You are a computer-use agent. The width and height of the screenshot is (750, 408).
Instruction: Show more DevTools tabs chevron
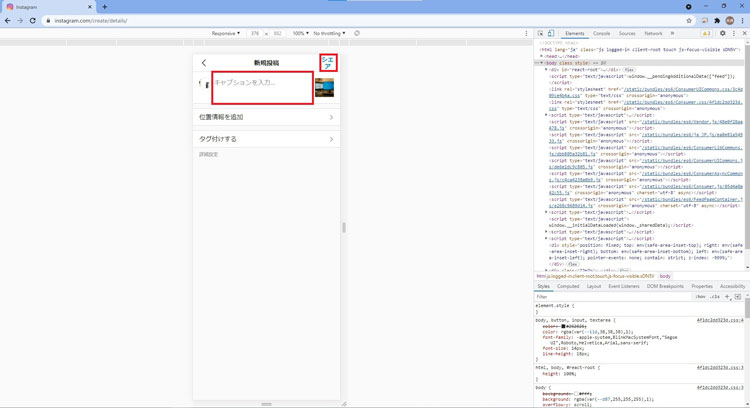672,33
